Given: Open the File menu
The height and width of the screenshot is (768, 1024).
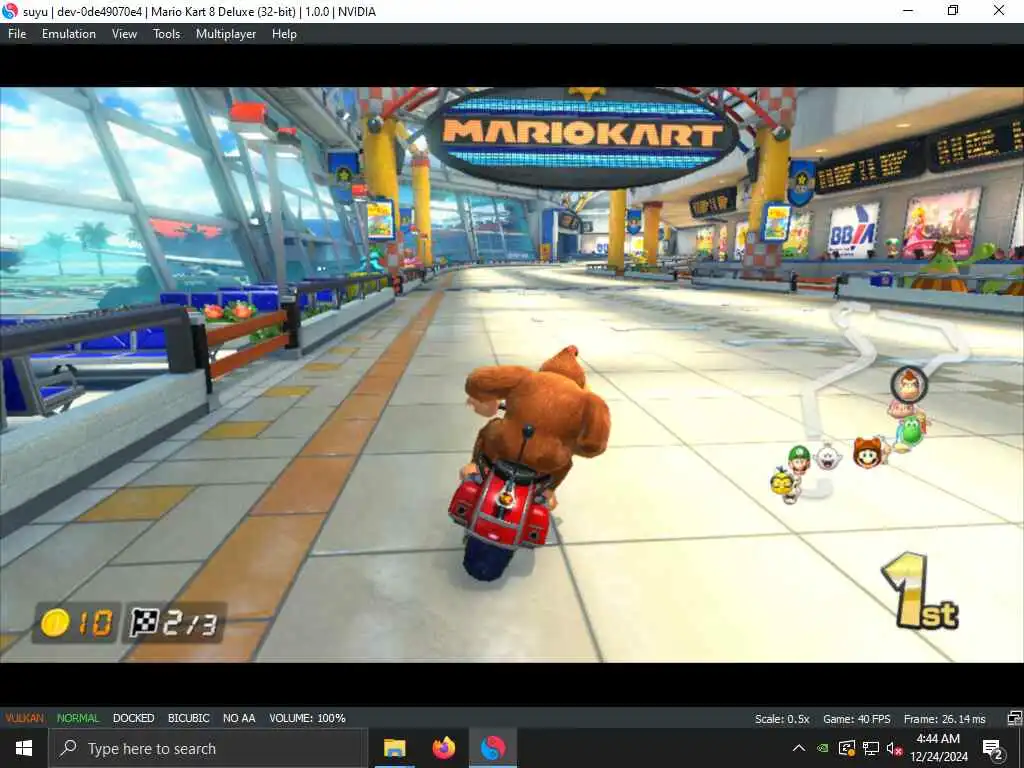Looking at the screenshot, I should [17, 34].
